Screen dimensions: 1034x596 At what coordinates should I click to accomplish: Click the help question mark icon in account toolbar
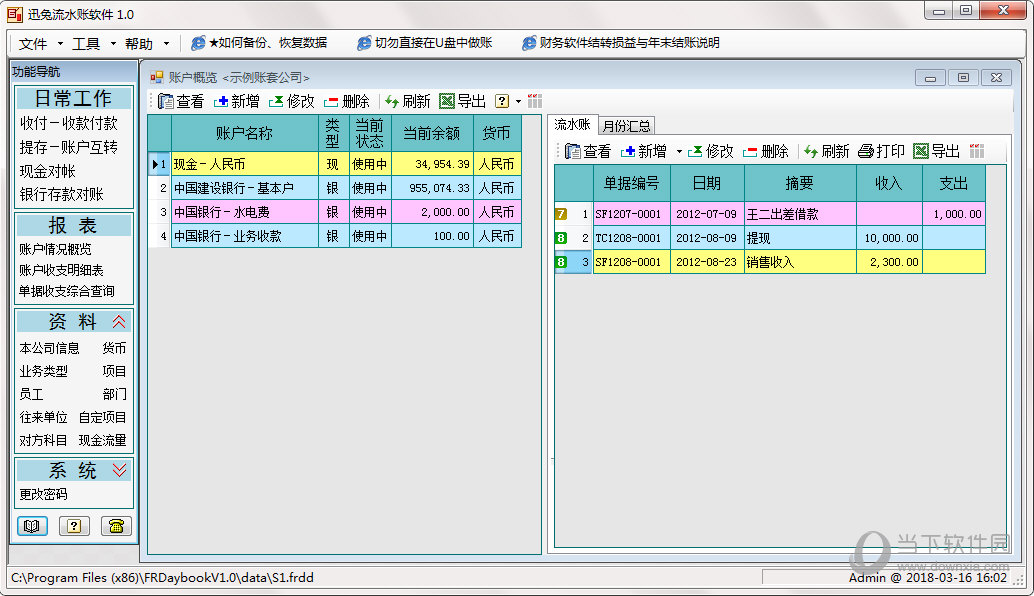coord(502,101)
